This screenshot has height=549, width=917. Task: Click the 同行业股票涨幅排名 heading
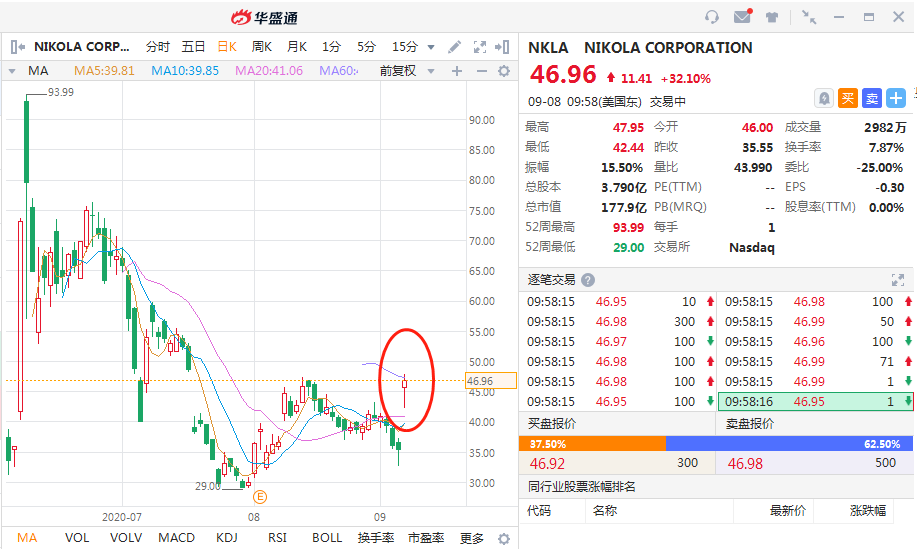[581, 486]
